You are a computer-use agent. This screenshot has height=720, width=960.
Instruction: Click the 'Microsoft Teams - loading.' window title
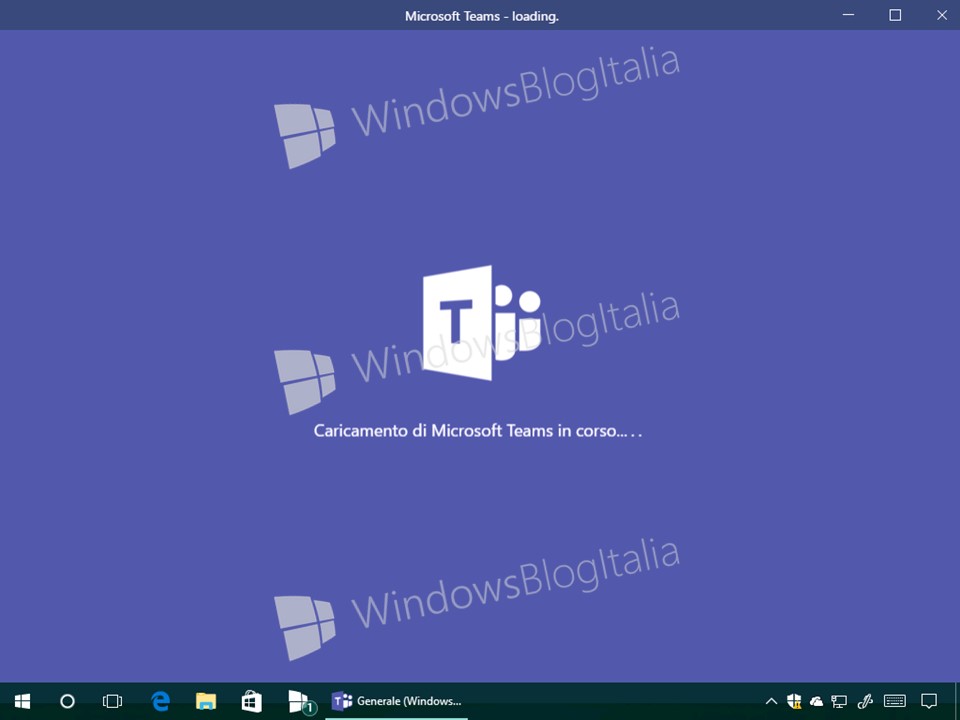(x=482, y=17)
